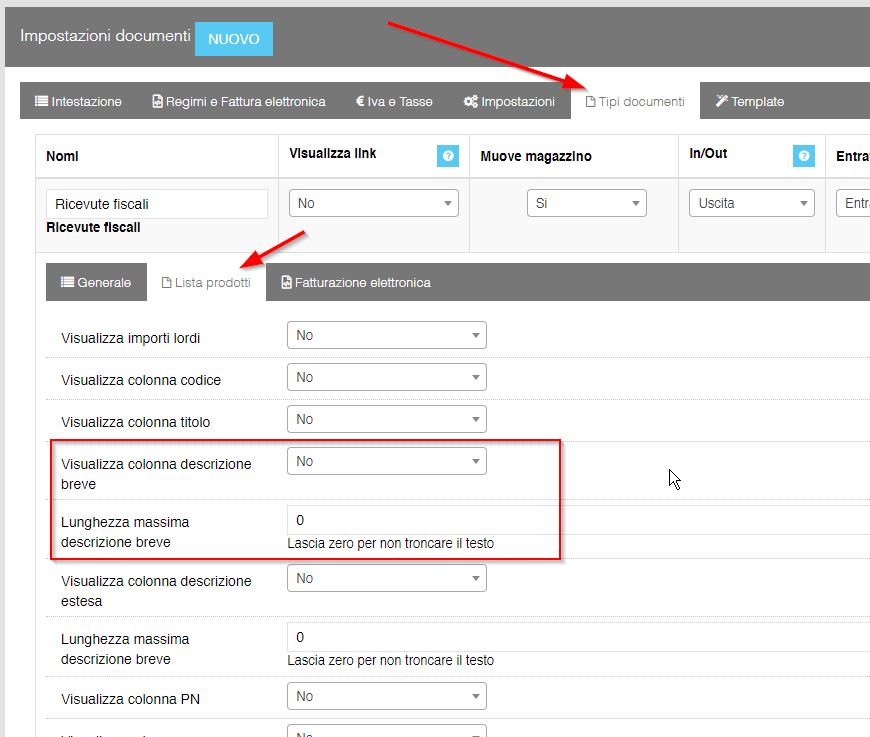The height and width of the screenshot is (737, 870).
Task: Click the Ricevute fiscali name field
Action: point(156,204)
